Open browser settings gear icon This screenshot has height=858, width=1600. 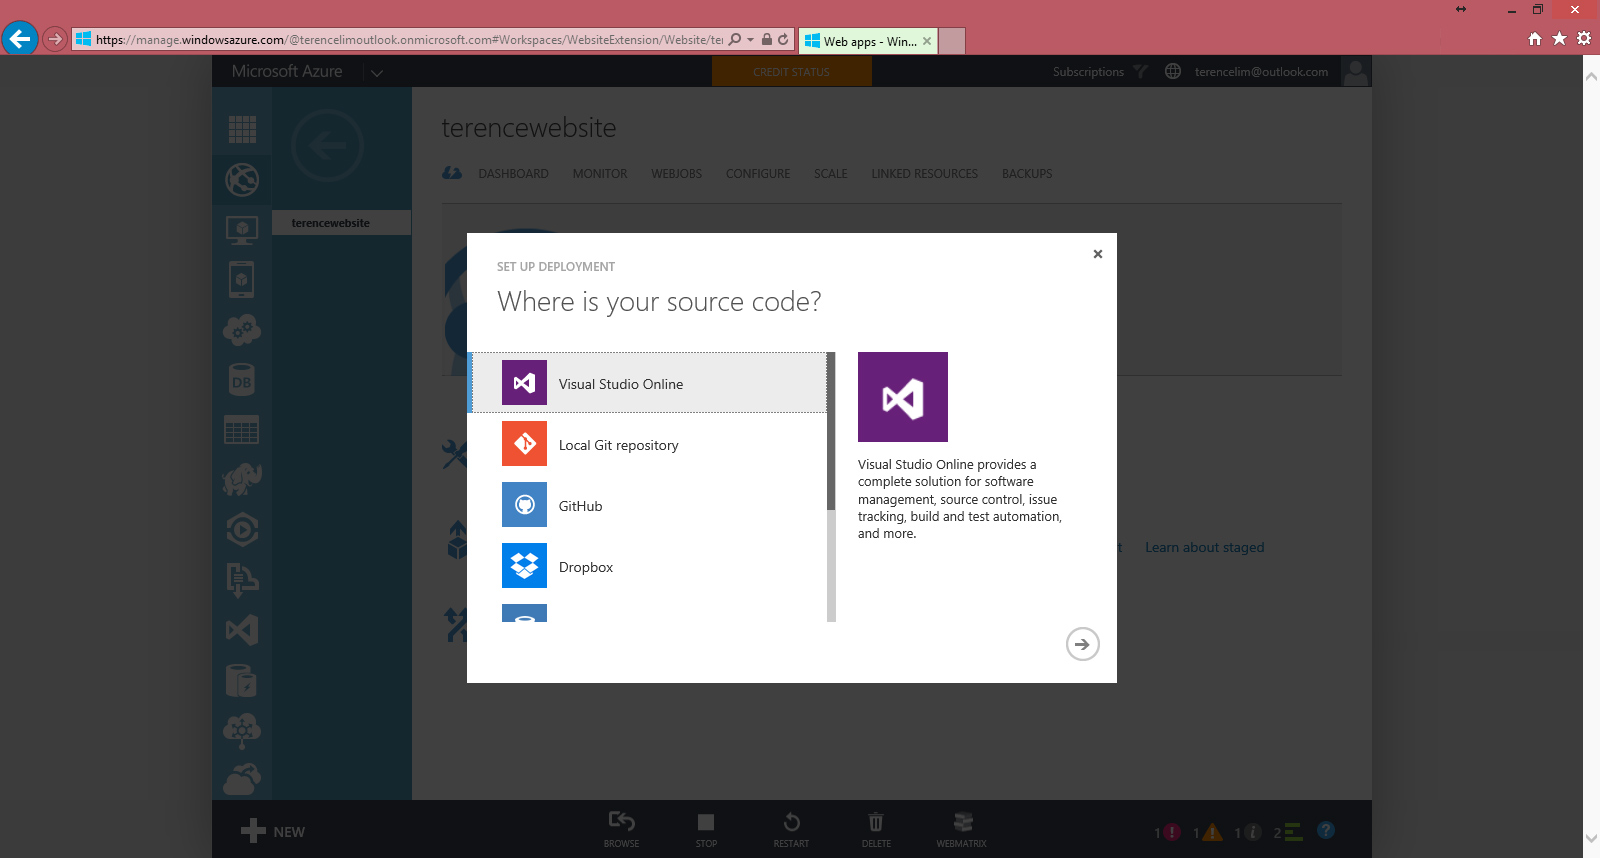(1584, 38)
